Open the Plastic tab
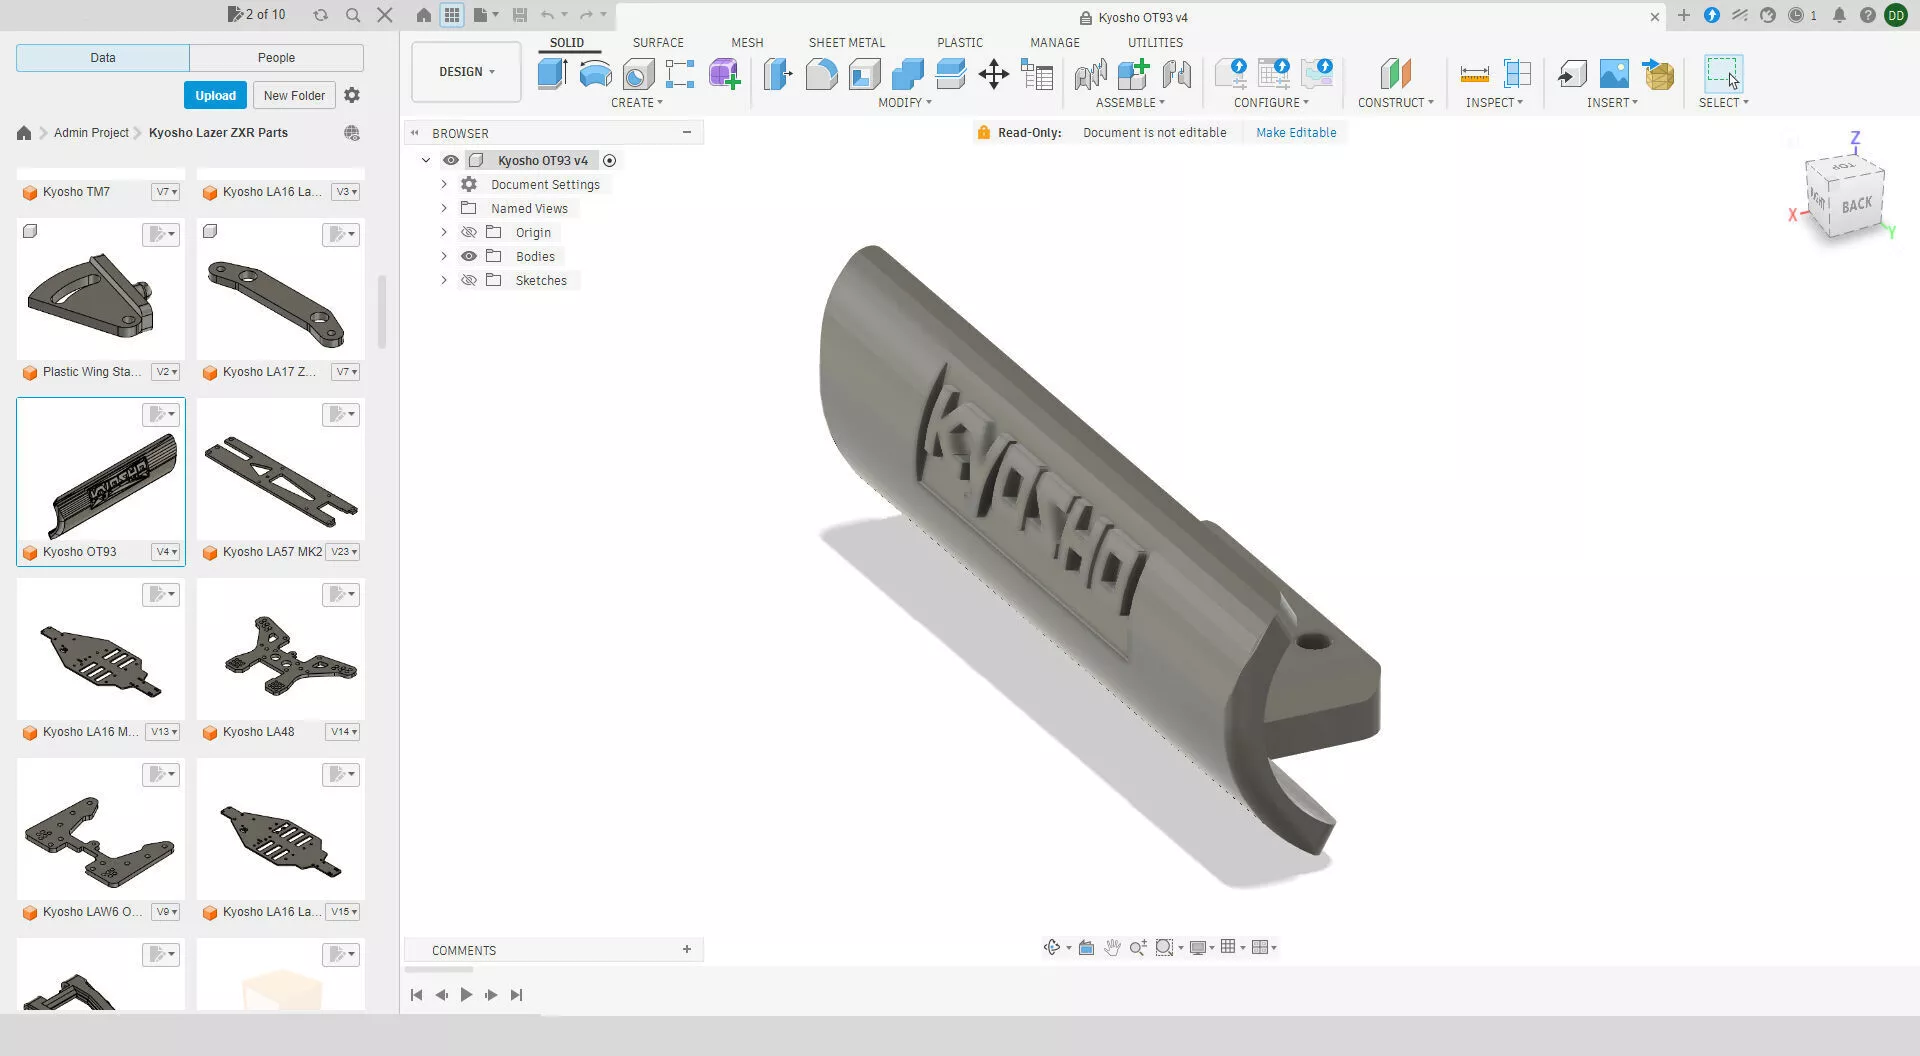Image resolution: width=1920 pixels, height=1056 pixels. click(x=960, y=42)
